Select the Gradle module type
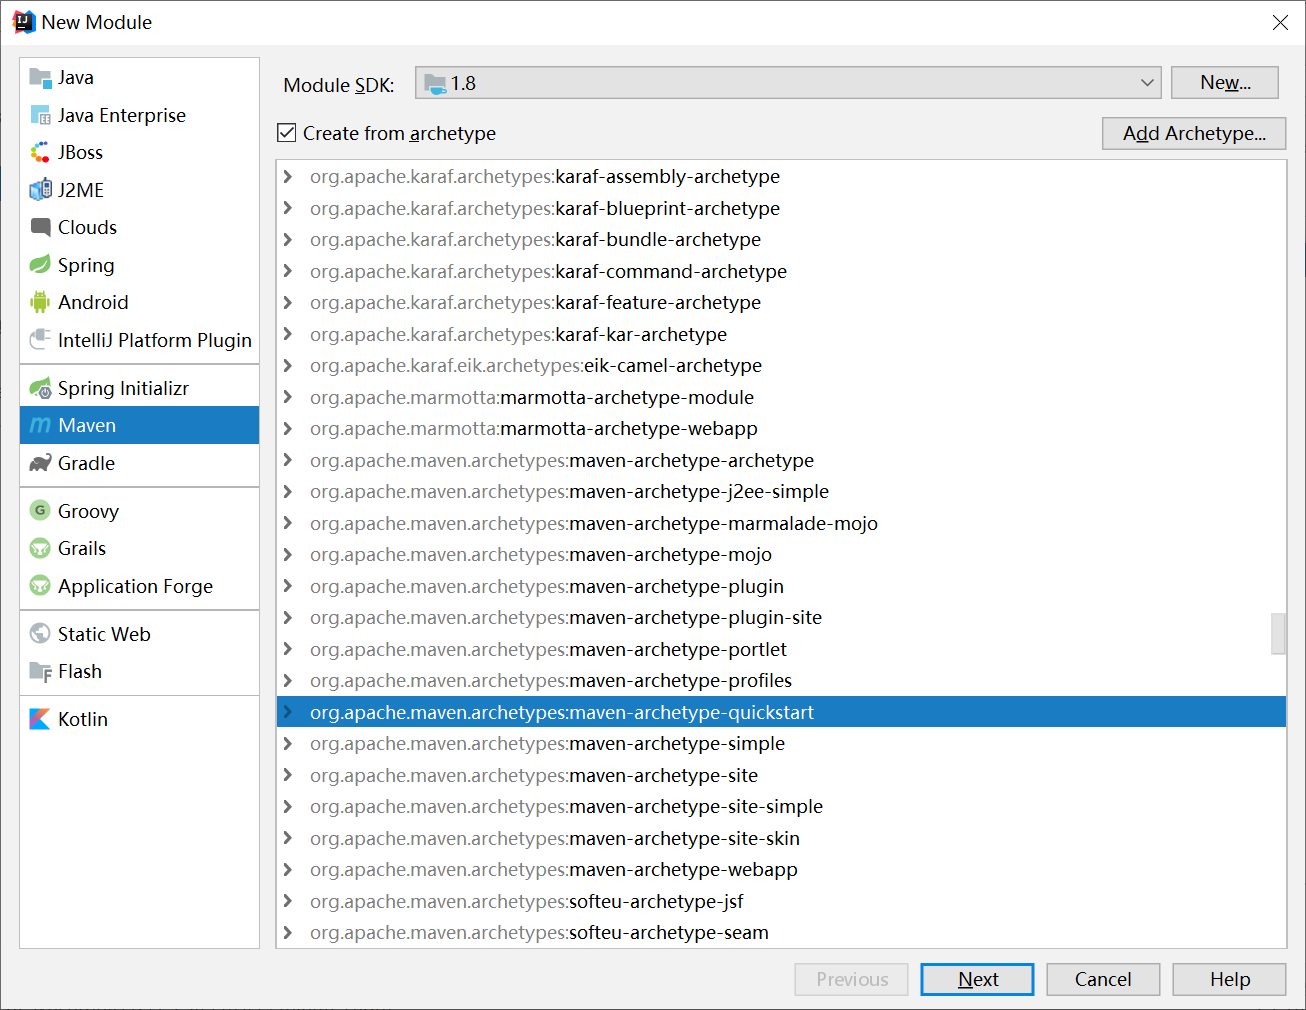Screen dimensions: 1306x1010 139,463
